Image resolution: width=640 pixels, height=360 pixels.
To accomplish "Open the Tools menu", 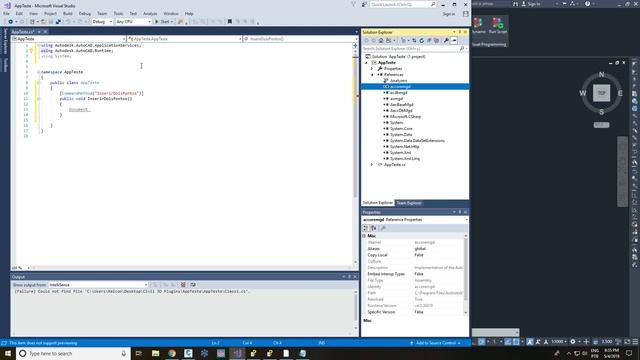I will click(x=118, y=13).
